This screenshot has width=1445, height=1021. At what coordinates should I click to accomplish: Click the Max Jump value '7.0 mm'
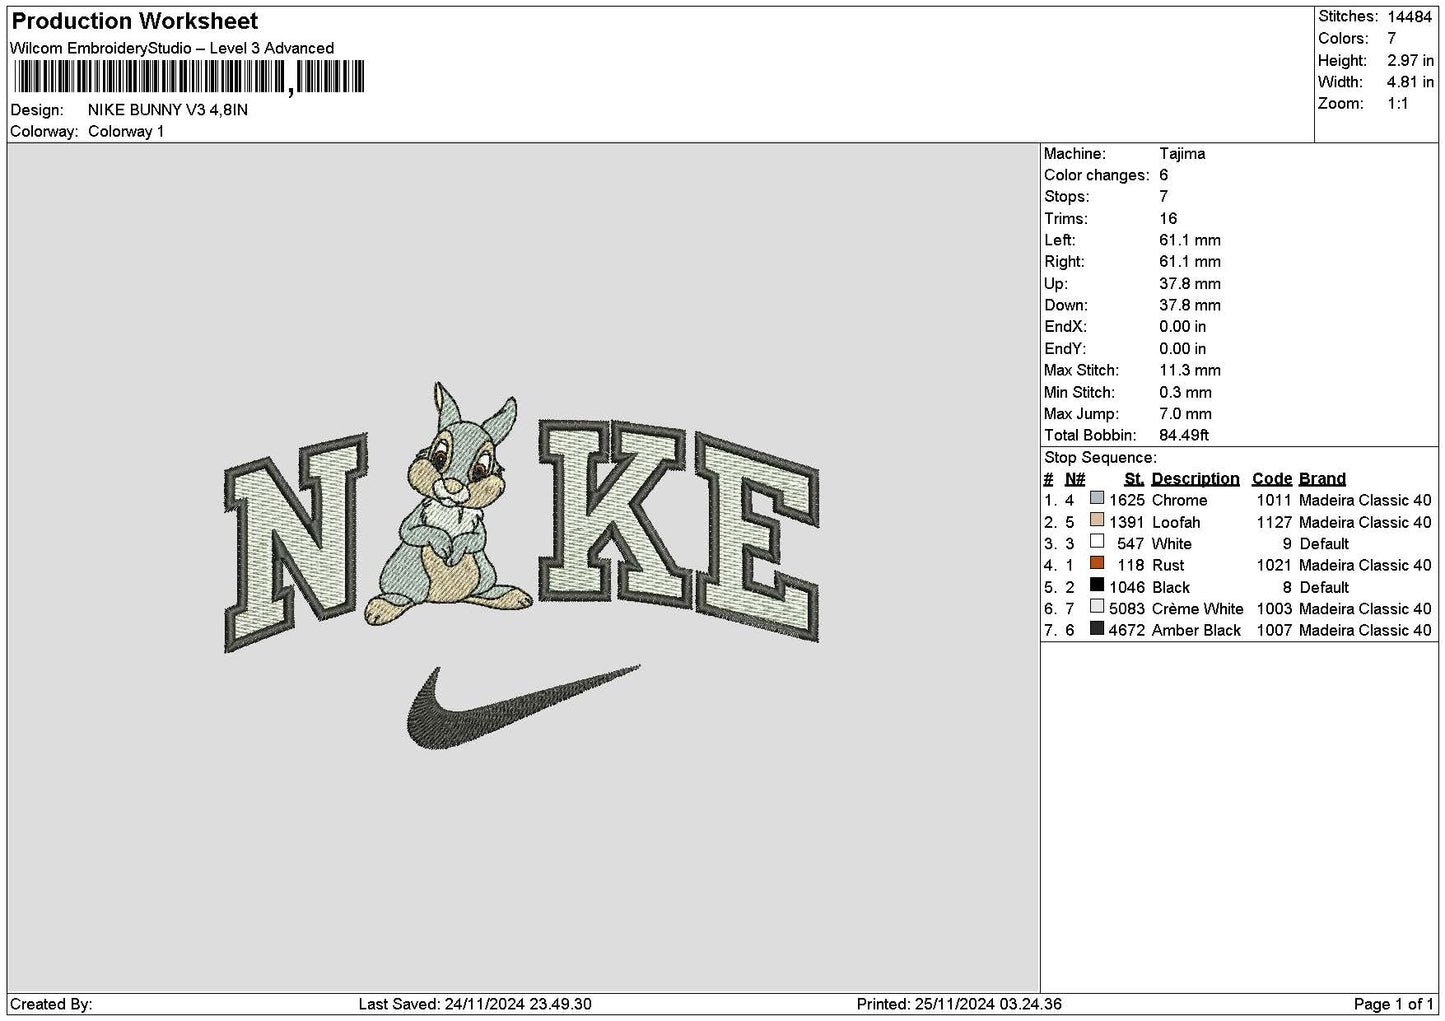(x=1186, y=414)
